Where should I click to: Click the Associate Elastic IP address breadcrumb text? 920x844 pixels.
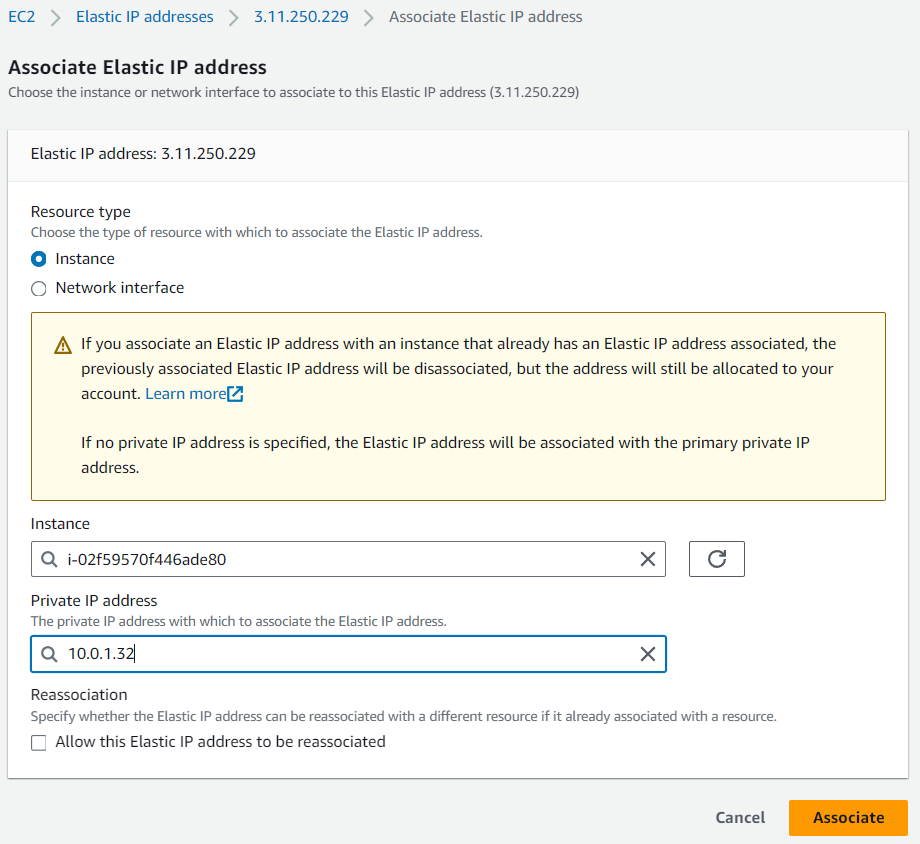[485, 17]
